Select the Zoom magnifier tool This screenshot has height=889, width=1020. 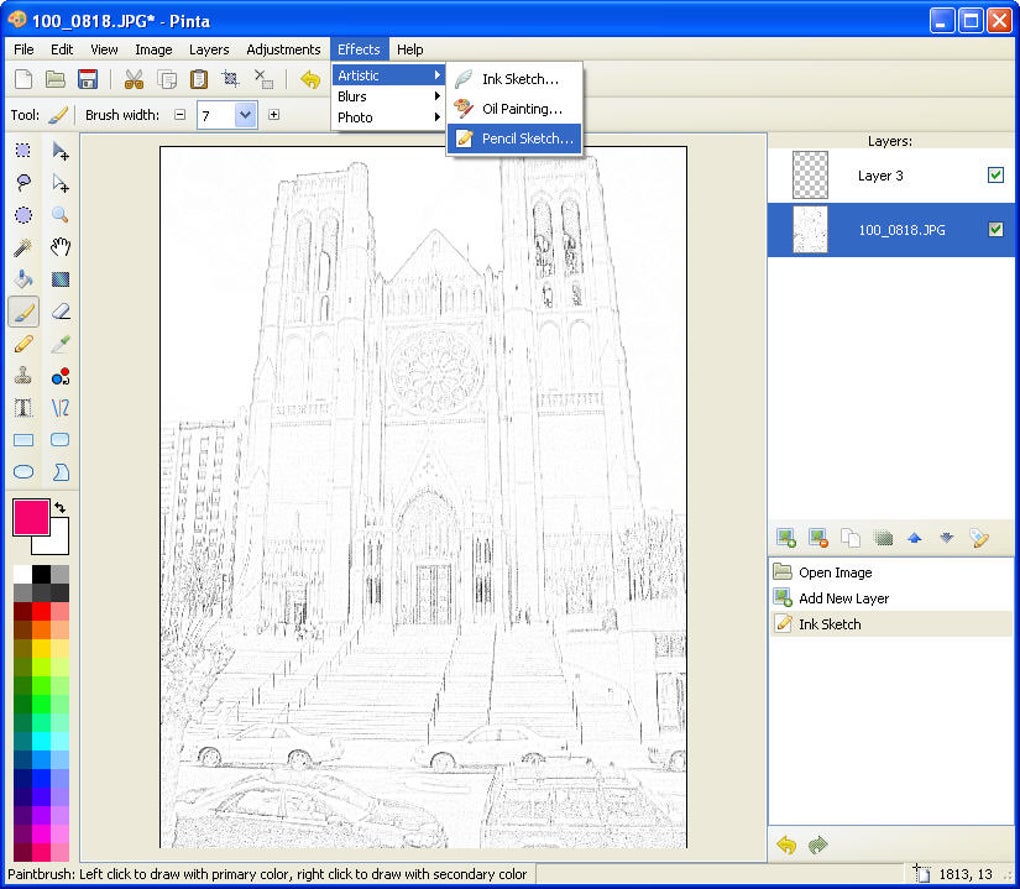coord(60,215)
